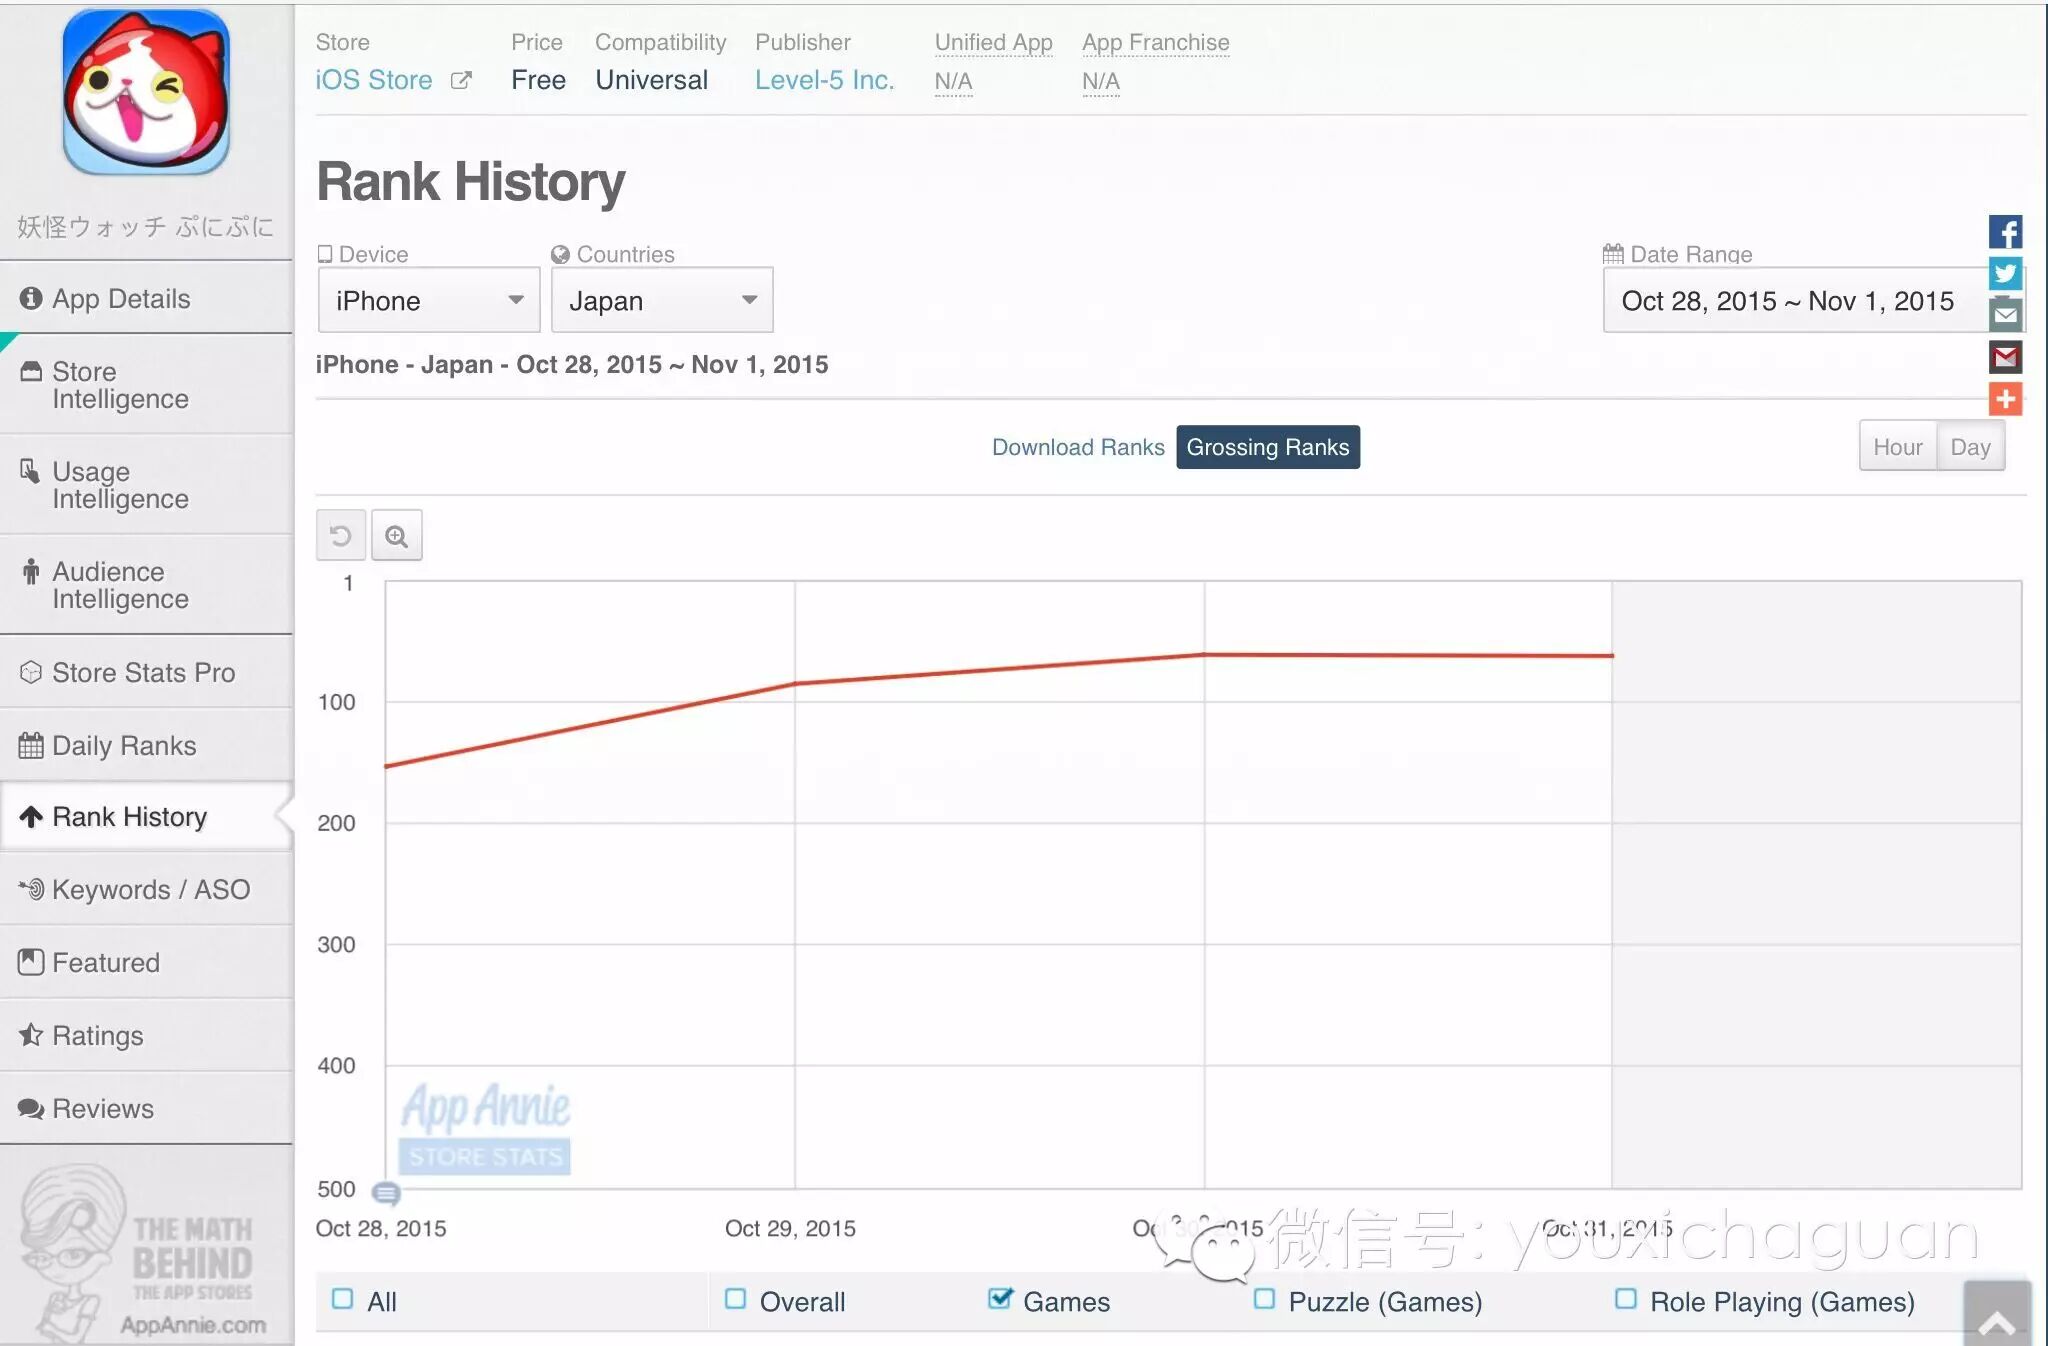Click the scroll-to-top arrow button
2048x1346 pixels.
click(x=1996, y=1319)
